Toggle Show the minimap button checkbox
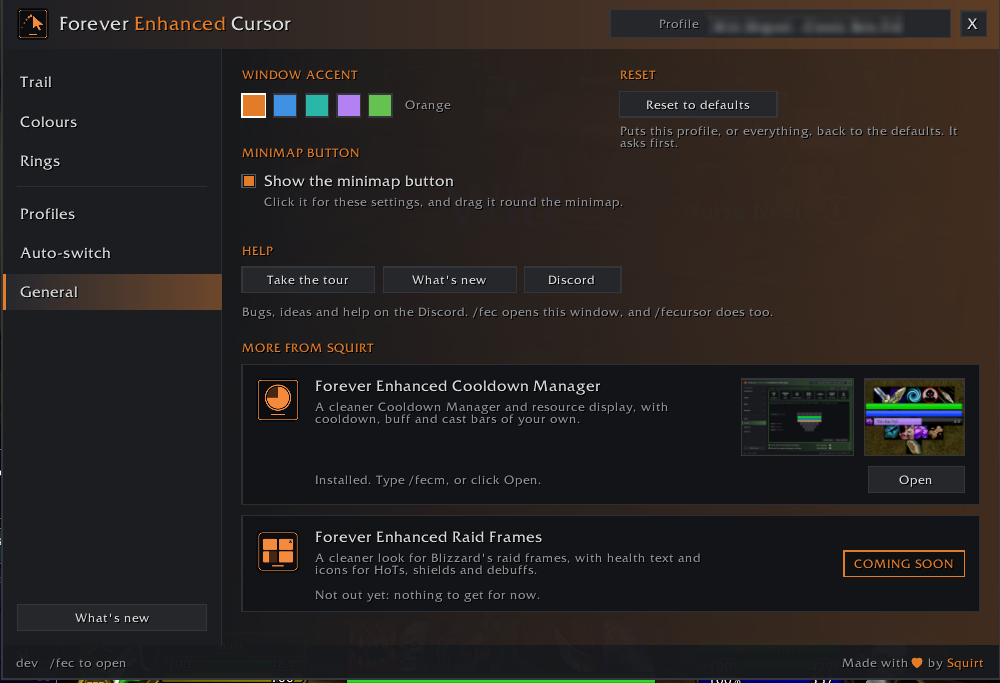Screen dimensions: 1000x683 [249, 181]
